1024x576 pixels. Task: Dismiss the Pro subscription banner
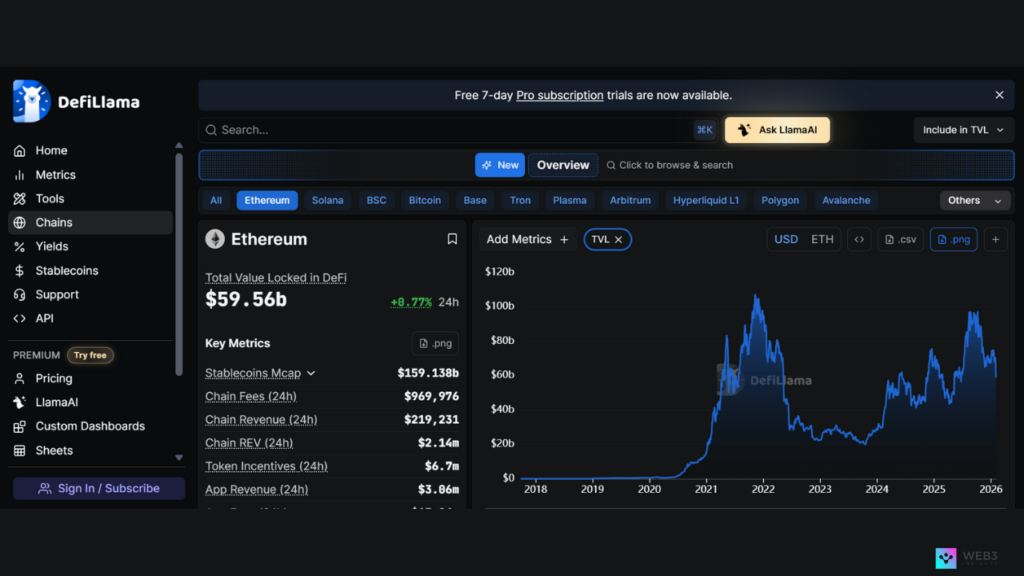[x=999, y=95]
